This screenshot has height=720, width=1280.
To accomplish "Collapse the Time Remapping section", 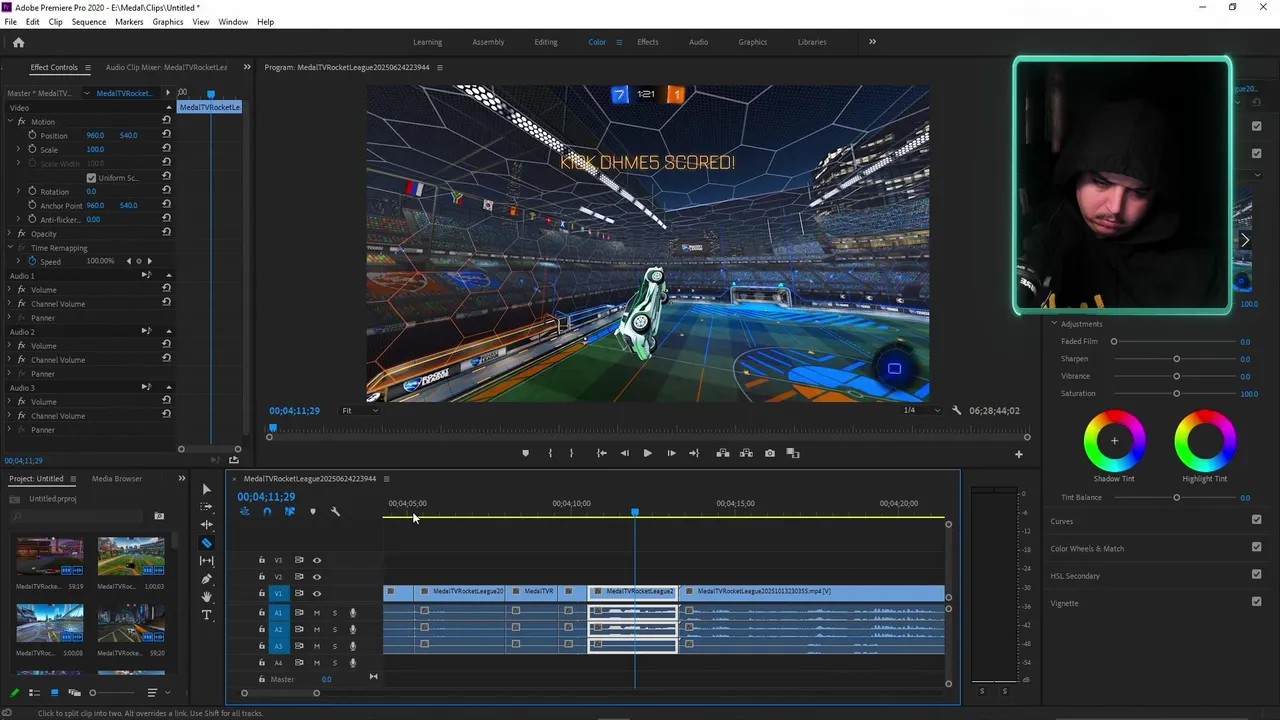I will pyautogui.click(x=10, y=248).
